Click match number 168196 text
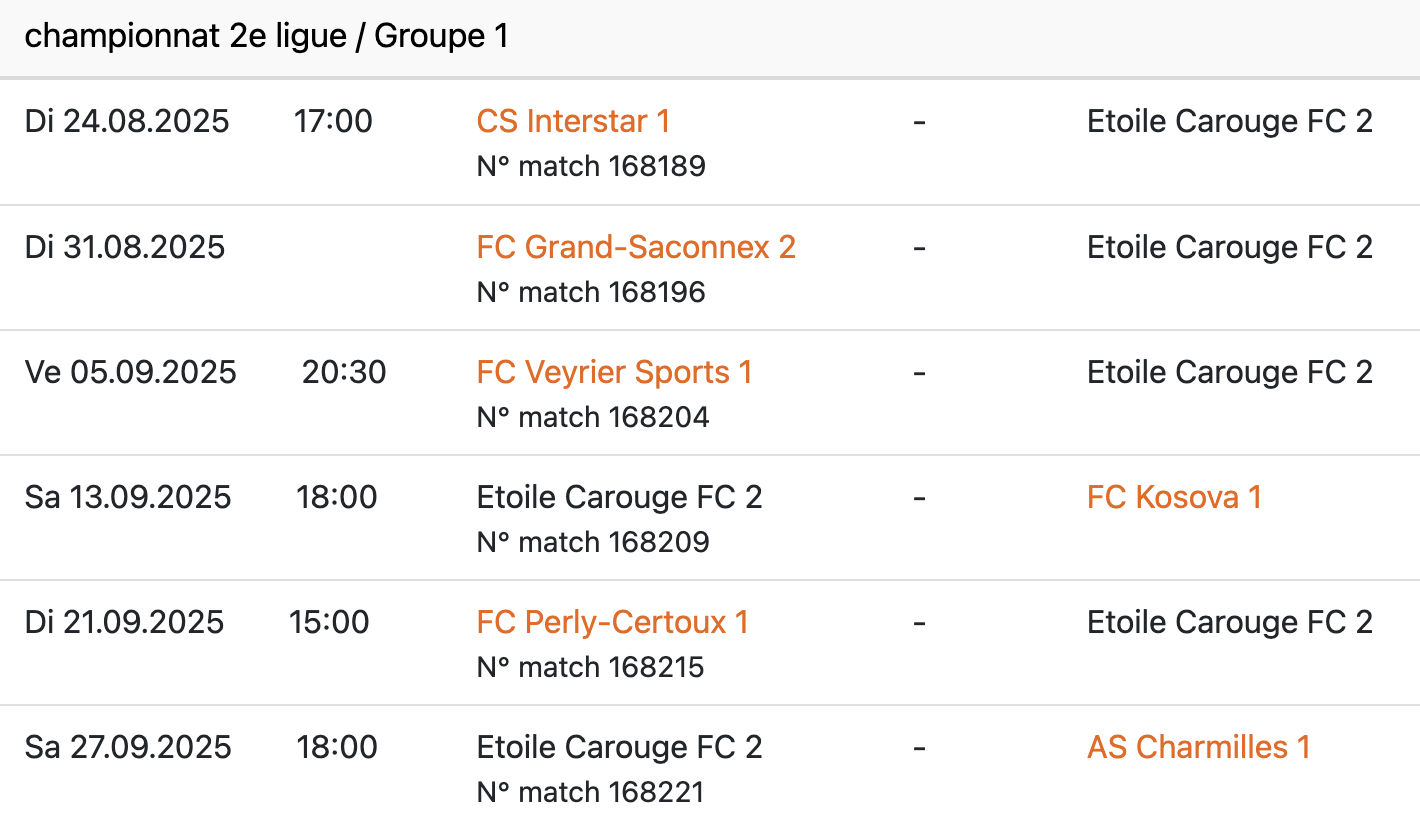Image resolution: width=1420 pixels, height=826 pixels. [x=591, y=292]
